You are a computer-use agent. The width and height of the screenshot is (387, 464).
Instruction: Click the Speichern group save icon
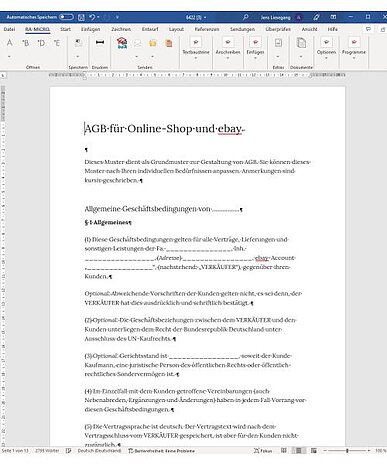point(78,43)
